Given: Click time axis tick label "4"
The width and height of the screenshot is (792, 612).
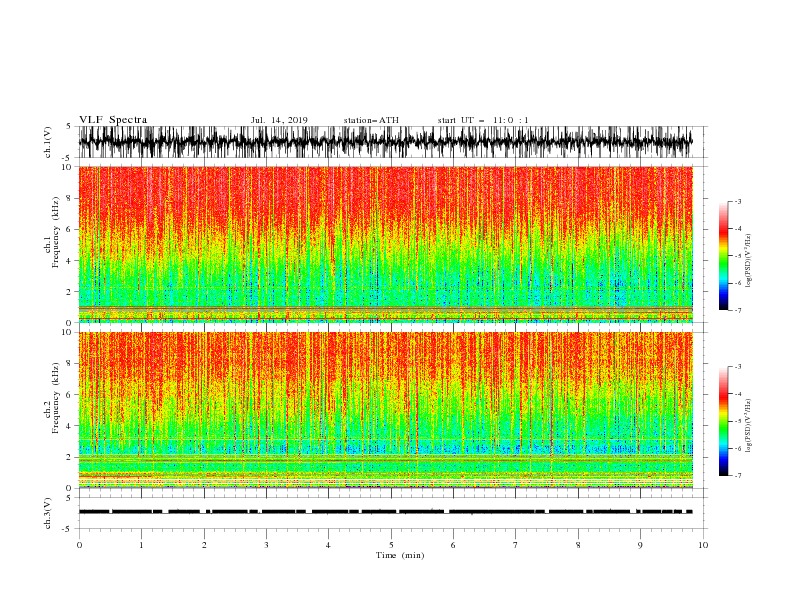Looking at the screenshot, I should coord(328,545).
